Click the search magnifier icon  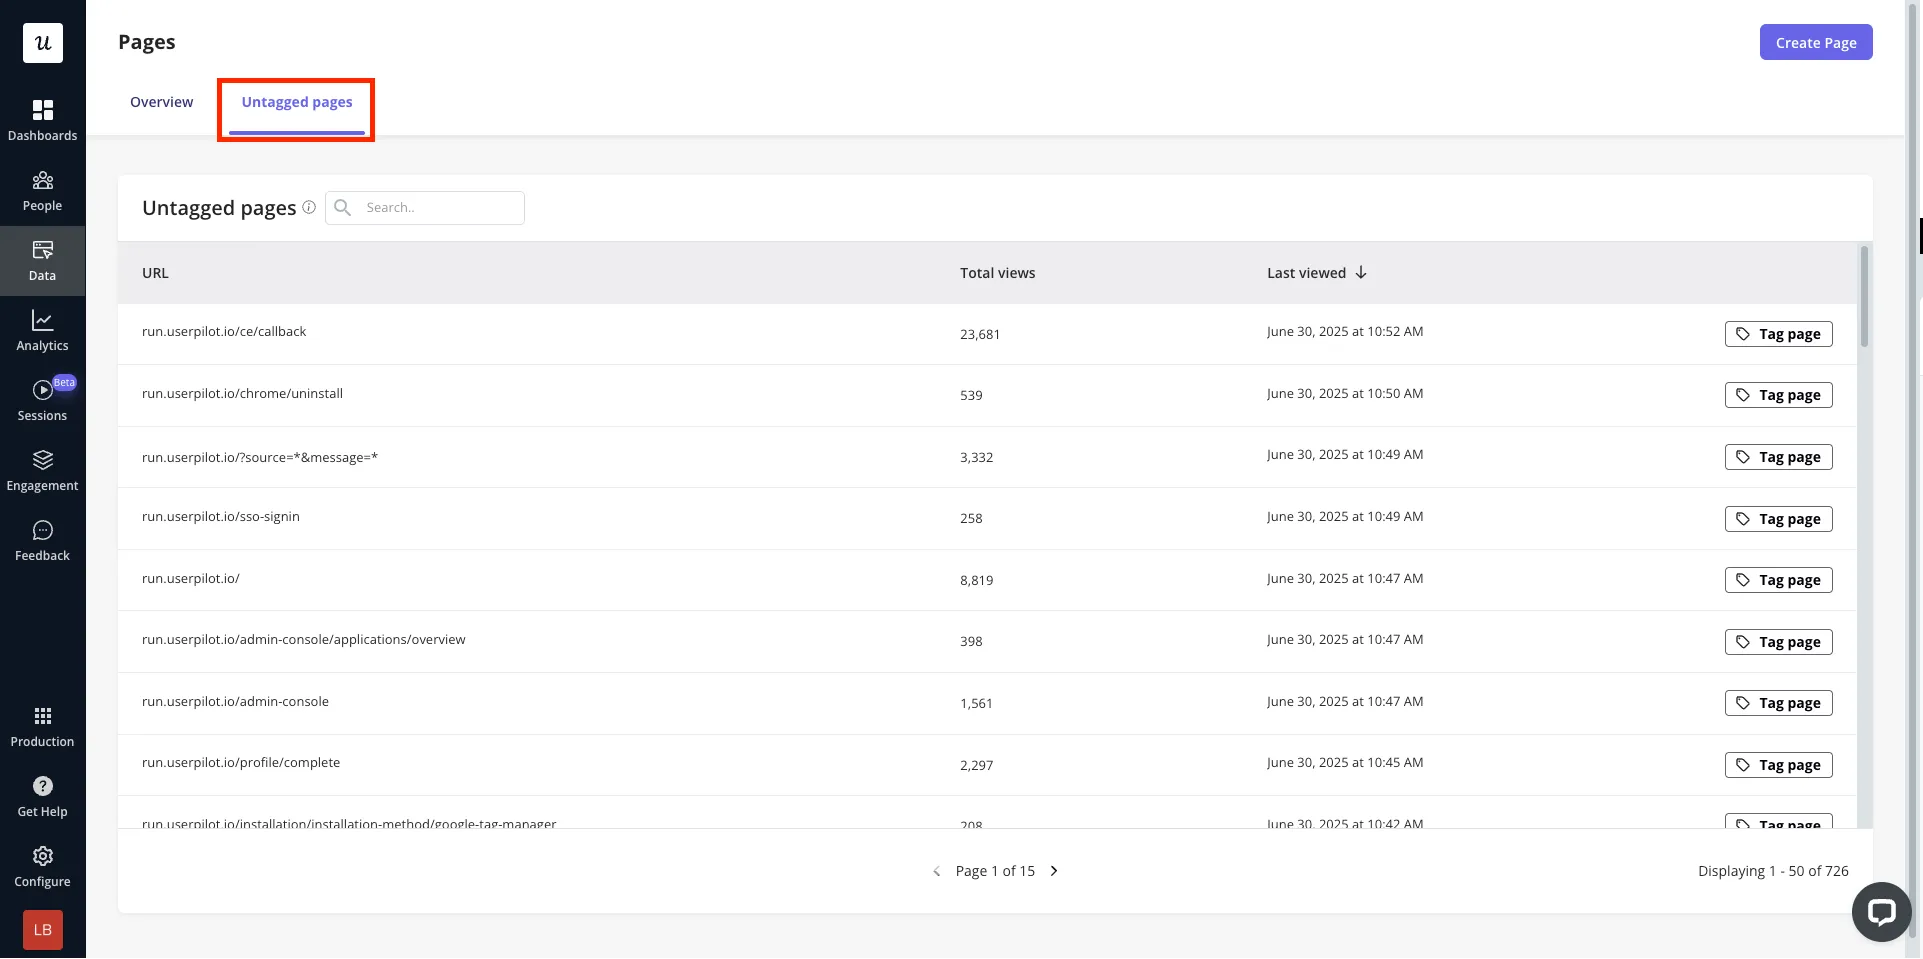[x=342, y=207]
